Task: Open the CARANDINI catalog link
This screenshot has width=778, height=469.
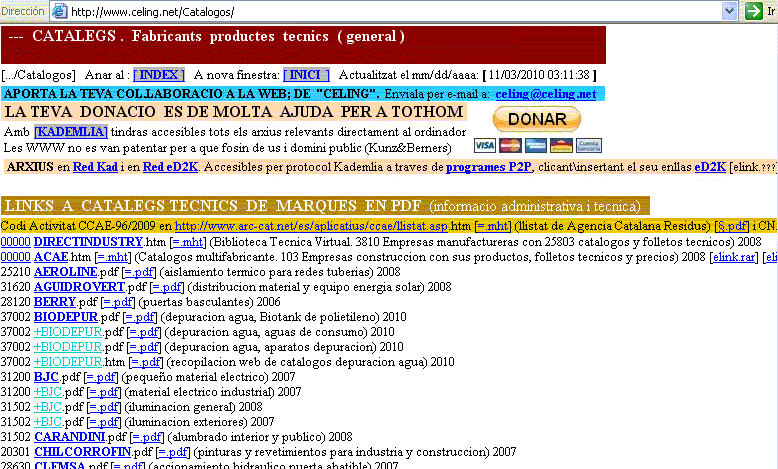Action: click(x=69, y=437)
